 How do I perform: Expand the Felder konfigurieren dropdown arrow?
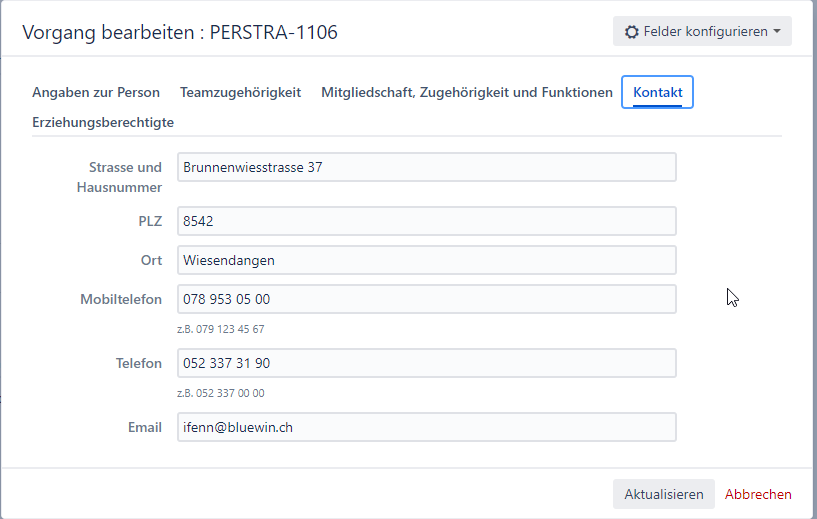[777, 32]
